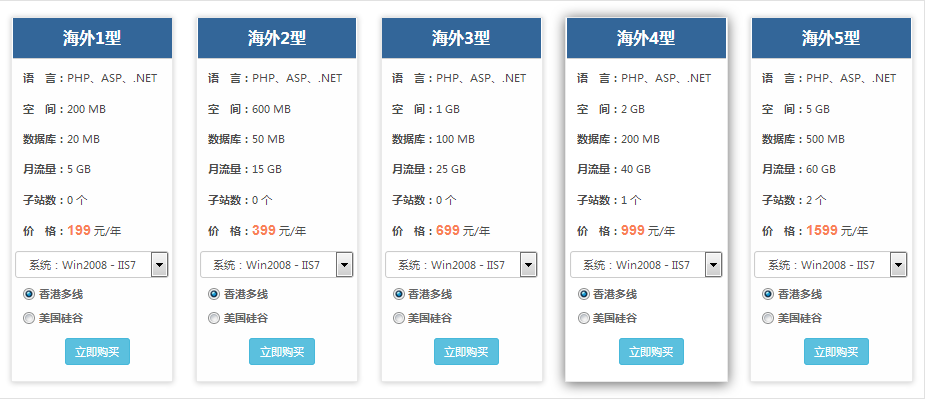
Task: Choose 美国硅谷 option in 海外5型 card
Action: 768,318
